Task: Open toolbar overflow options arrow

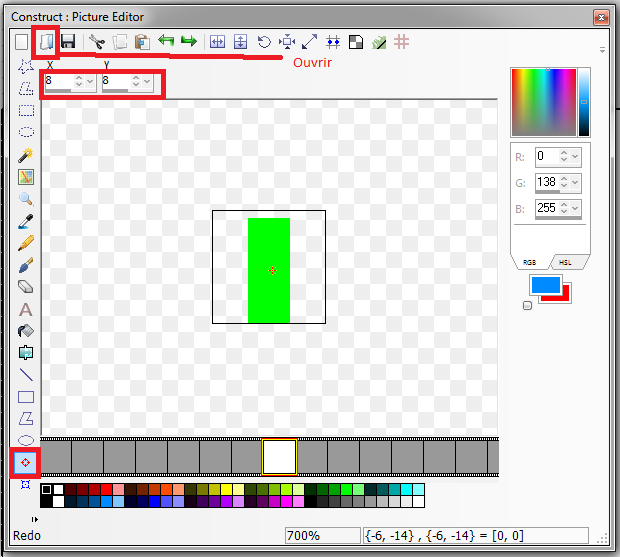Action: point(602,50)
